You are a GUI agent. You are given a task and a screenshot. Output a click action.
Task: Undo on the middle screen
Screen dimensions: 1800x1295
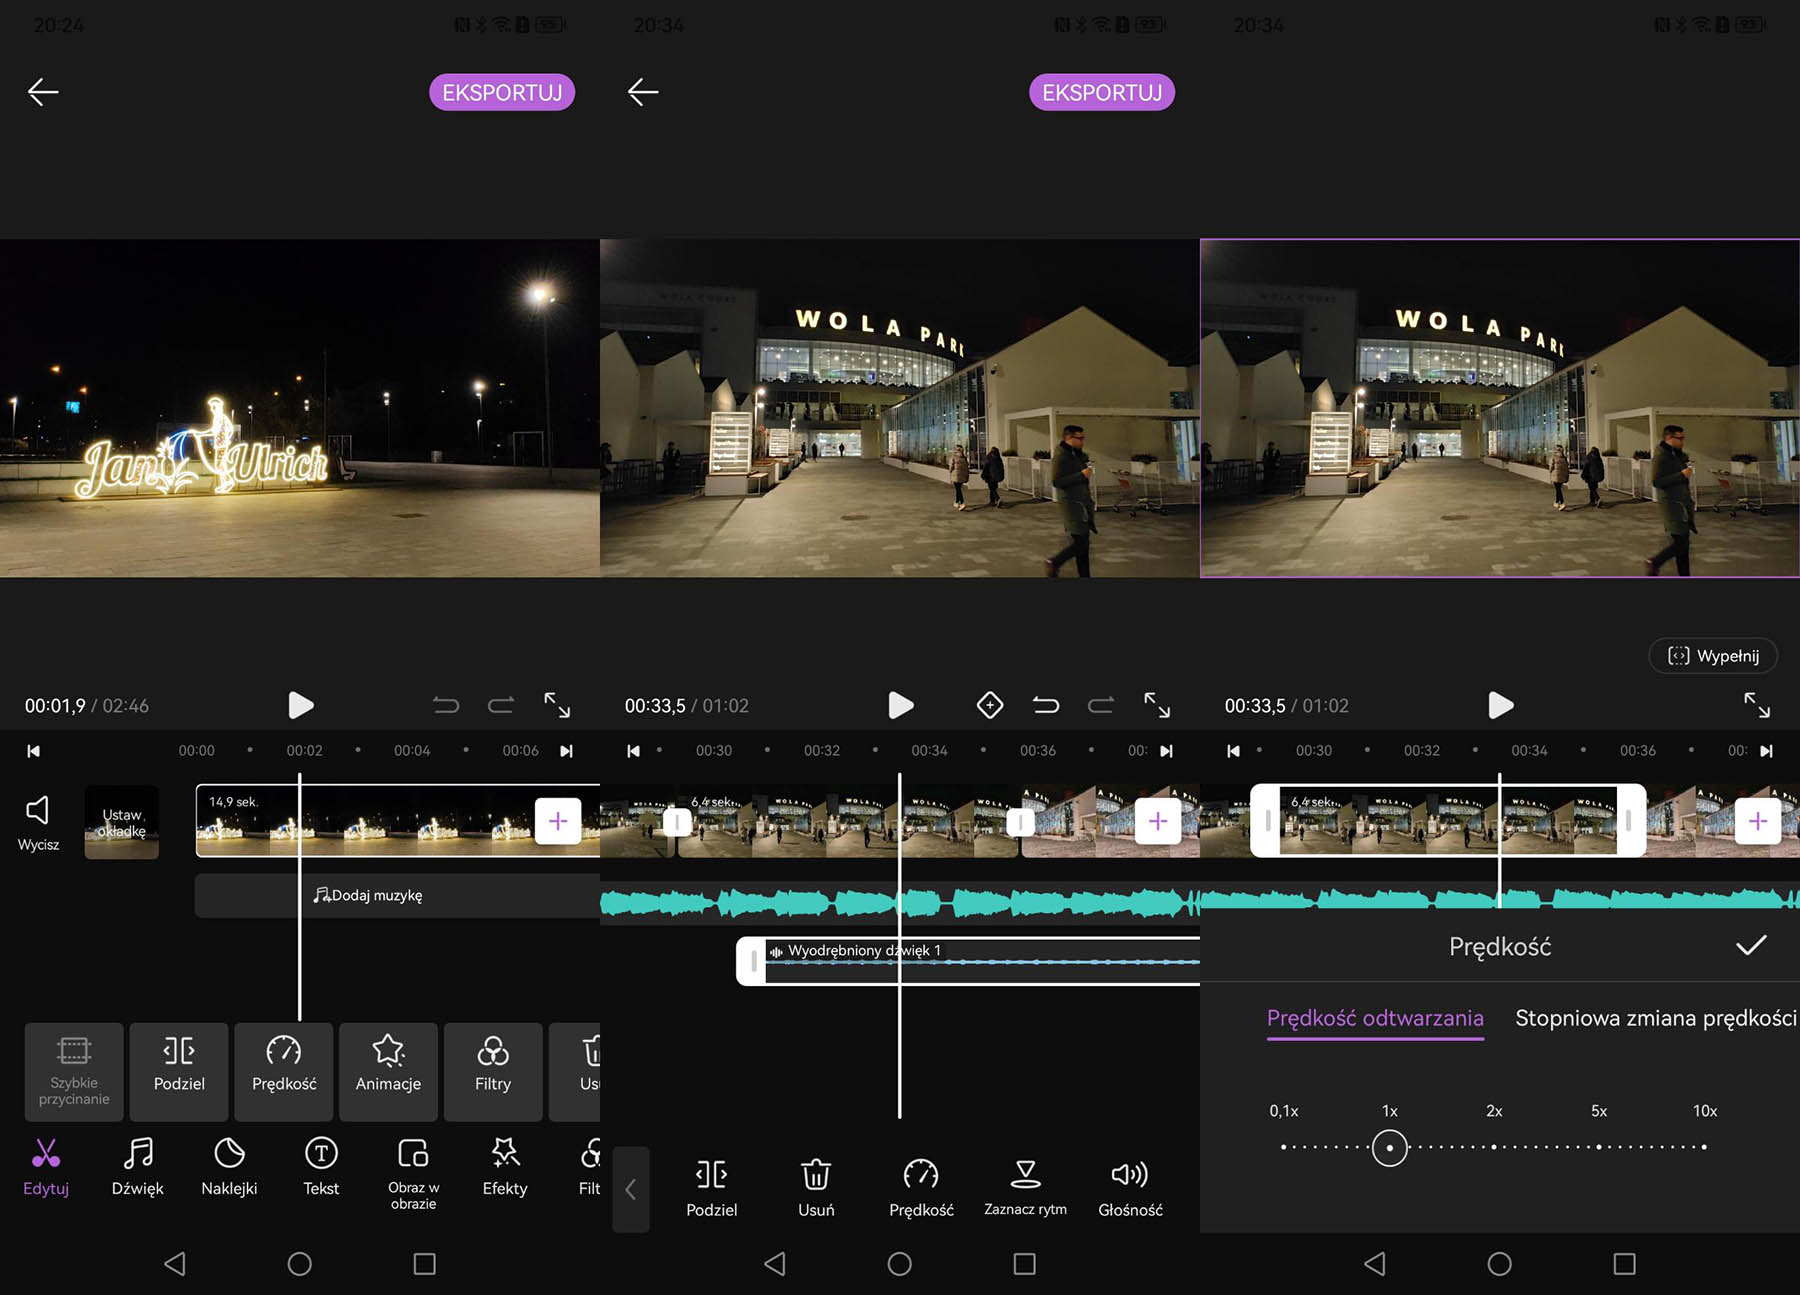[1046, 705]
